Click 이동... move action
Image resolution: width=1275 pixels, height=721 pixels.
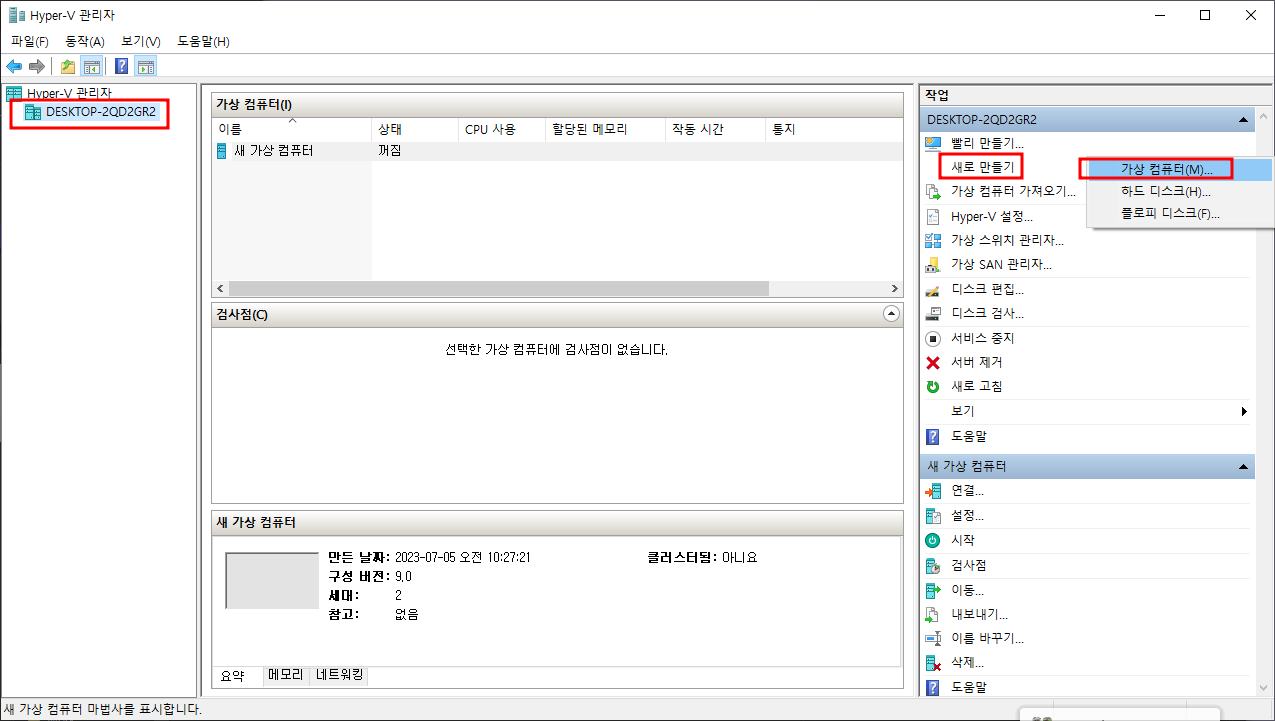967,590
